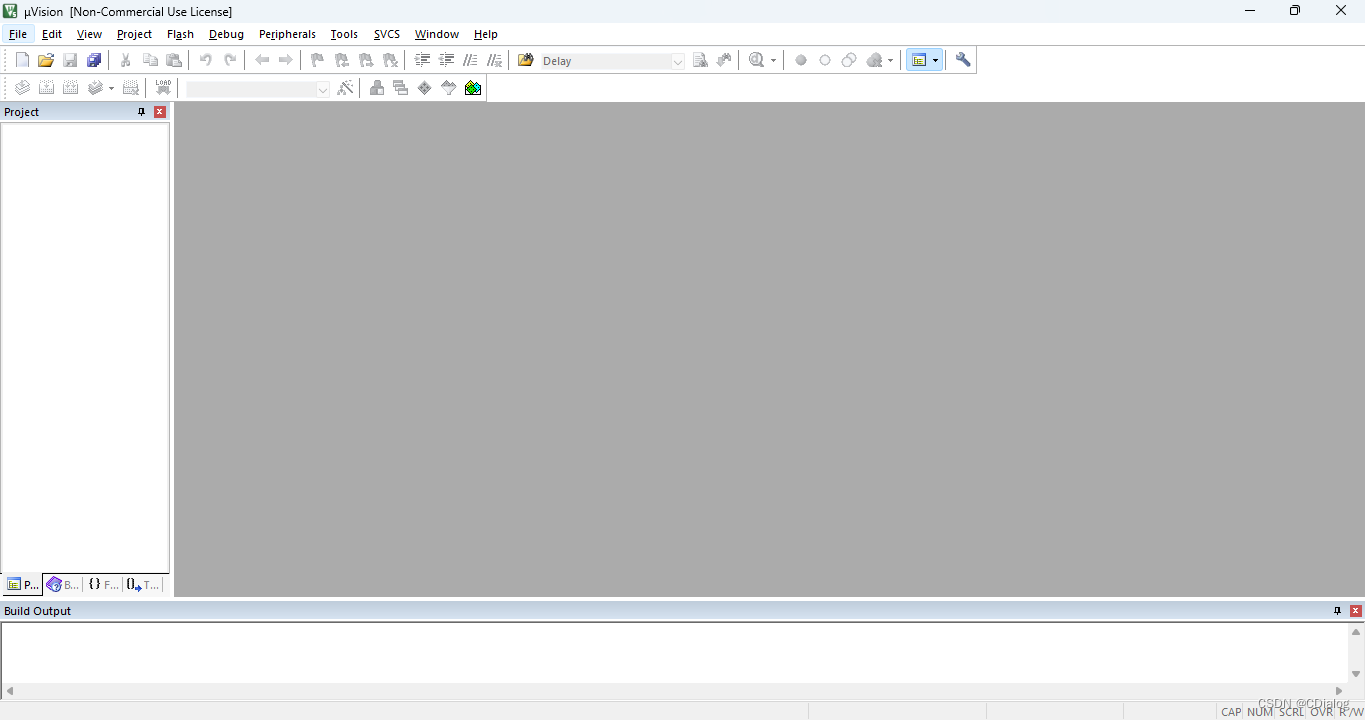Open the Edit menu

tap(52, 34)
